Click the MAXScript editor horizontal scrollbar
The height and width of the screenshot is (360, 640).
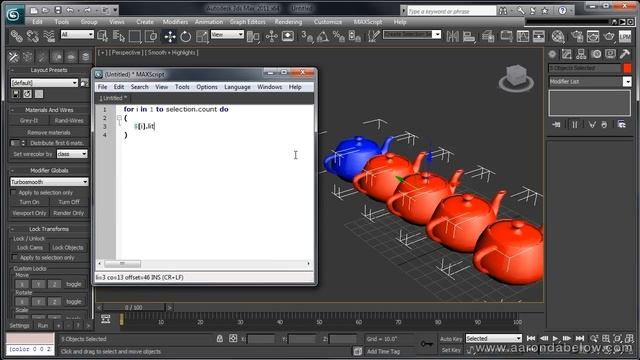[x=204, y=264]
